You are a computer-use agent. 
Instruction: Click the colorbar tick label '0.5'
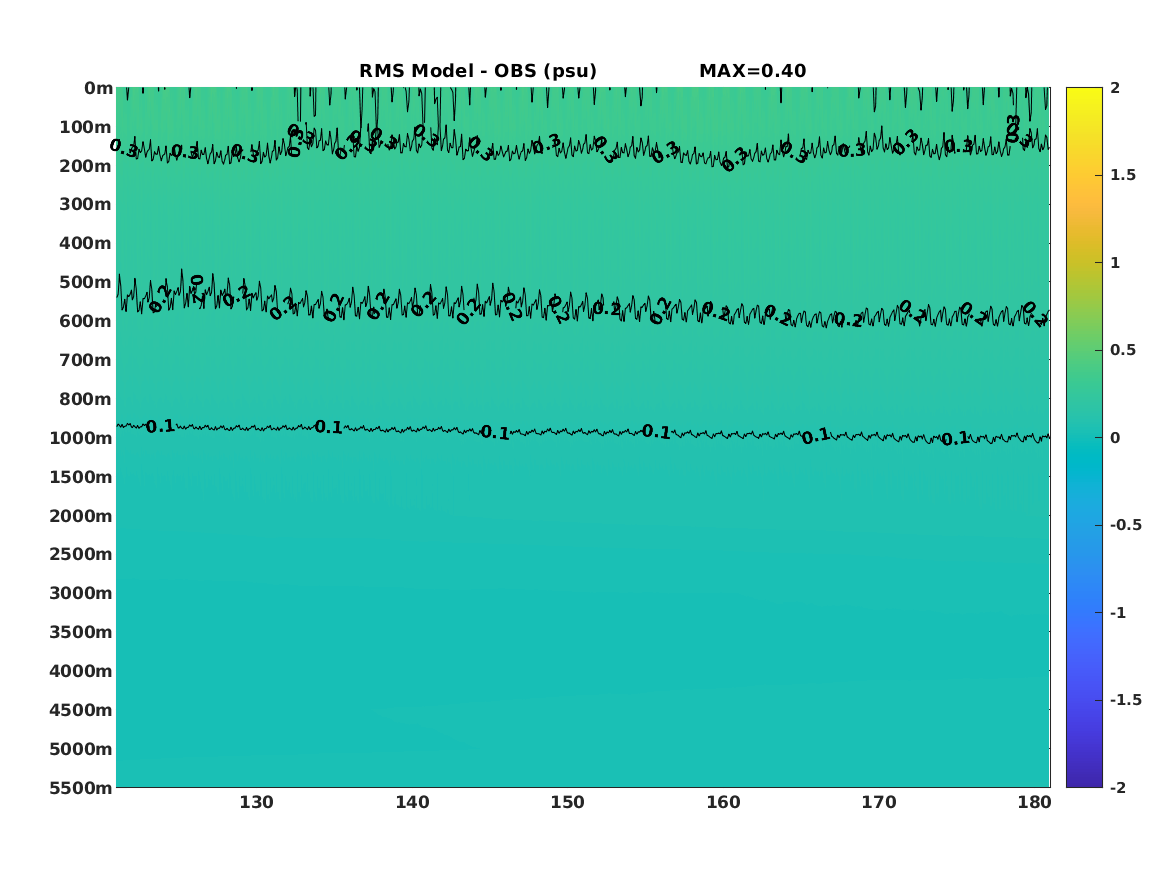pos(1122,350)
